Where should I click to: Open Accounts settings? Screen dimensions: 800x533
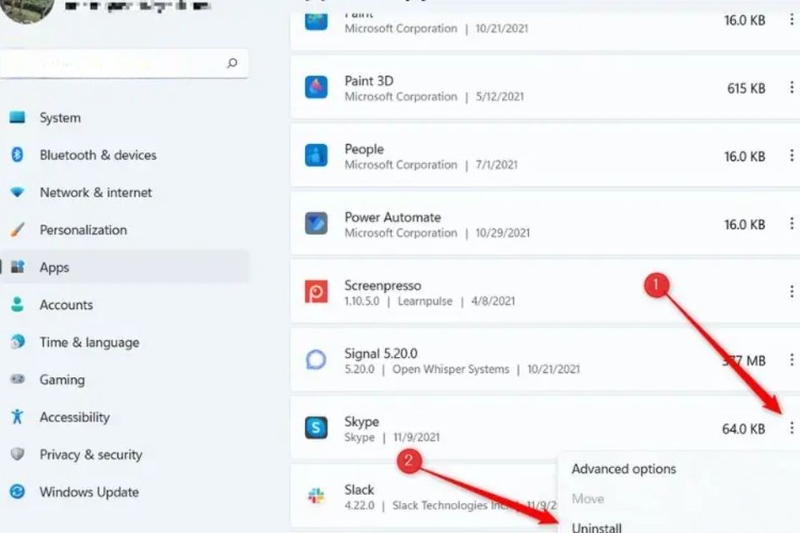pyautogui.click(x=66, y=305)
